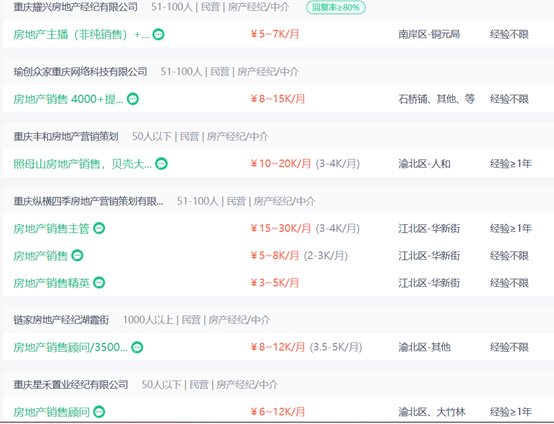Visit 重庆纵横四季房地产营销策划有限 company page
This screenshot has width=554, height=424.
pyautogui.click(x=89, y=201)
